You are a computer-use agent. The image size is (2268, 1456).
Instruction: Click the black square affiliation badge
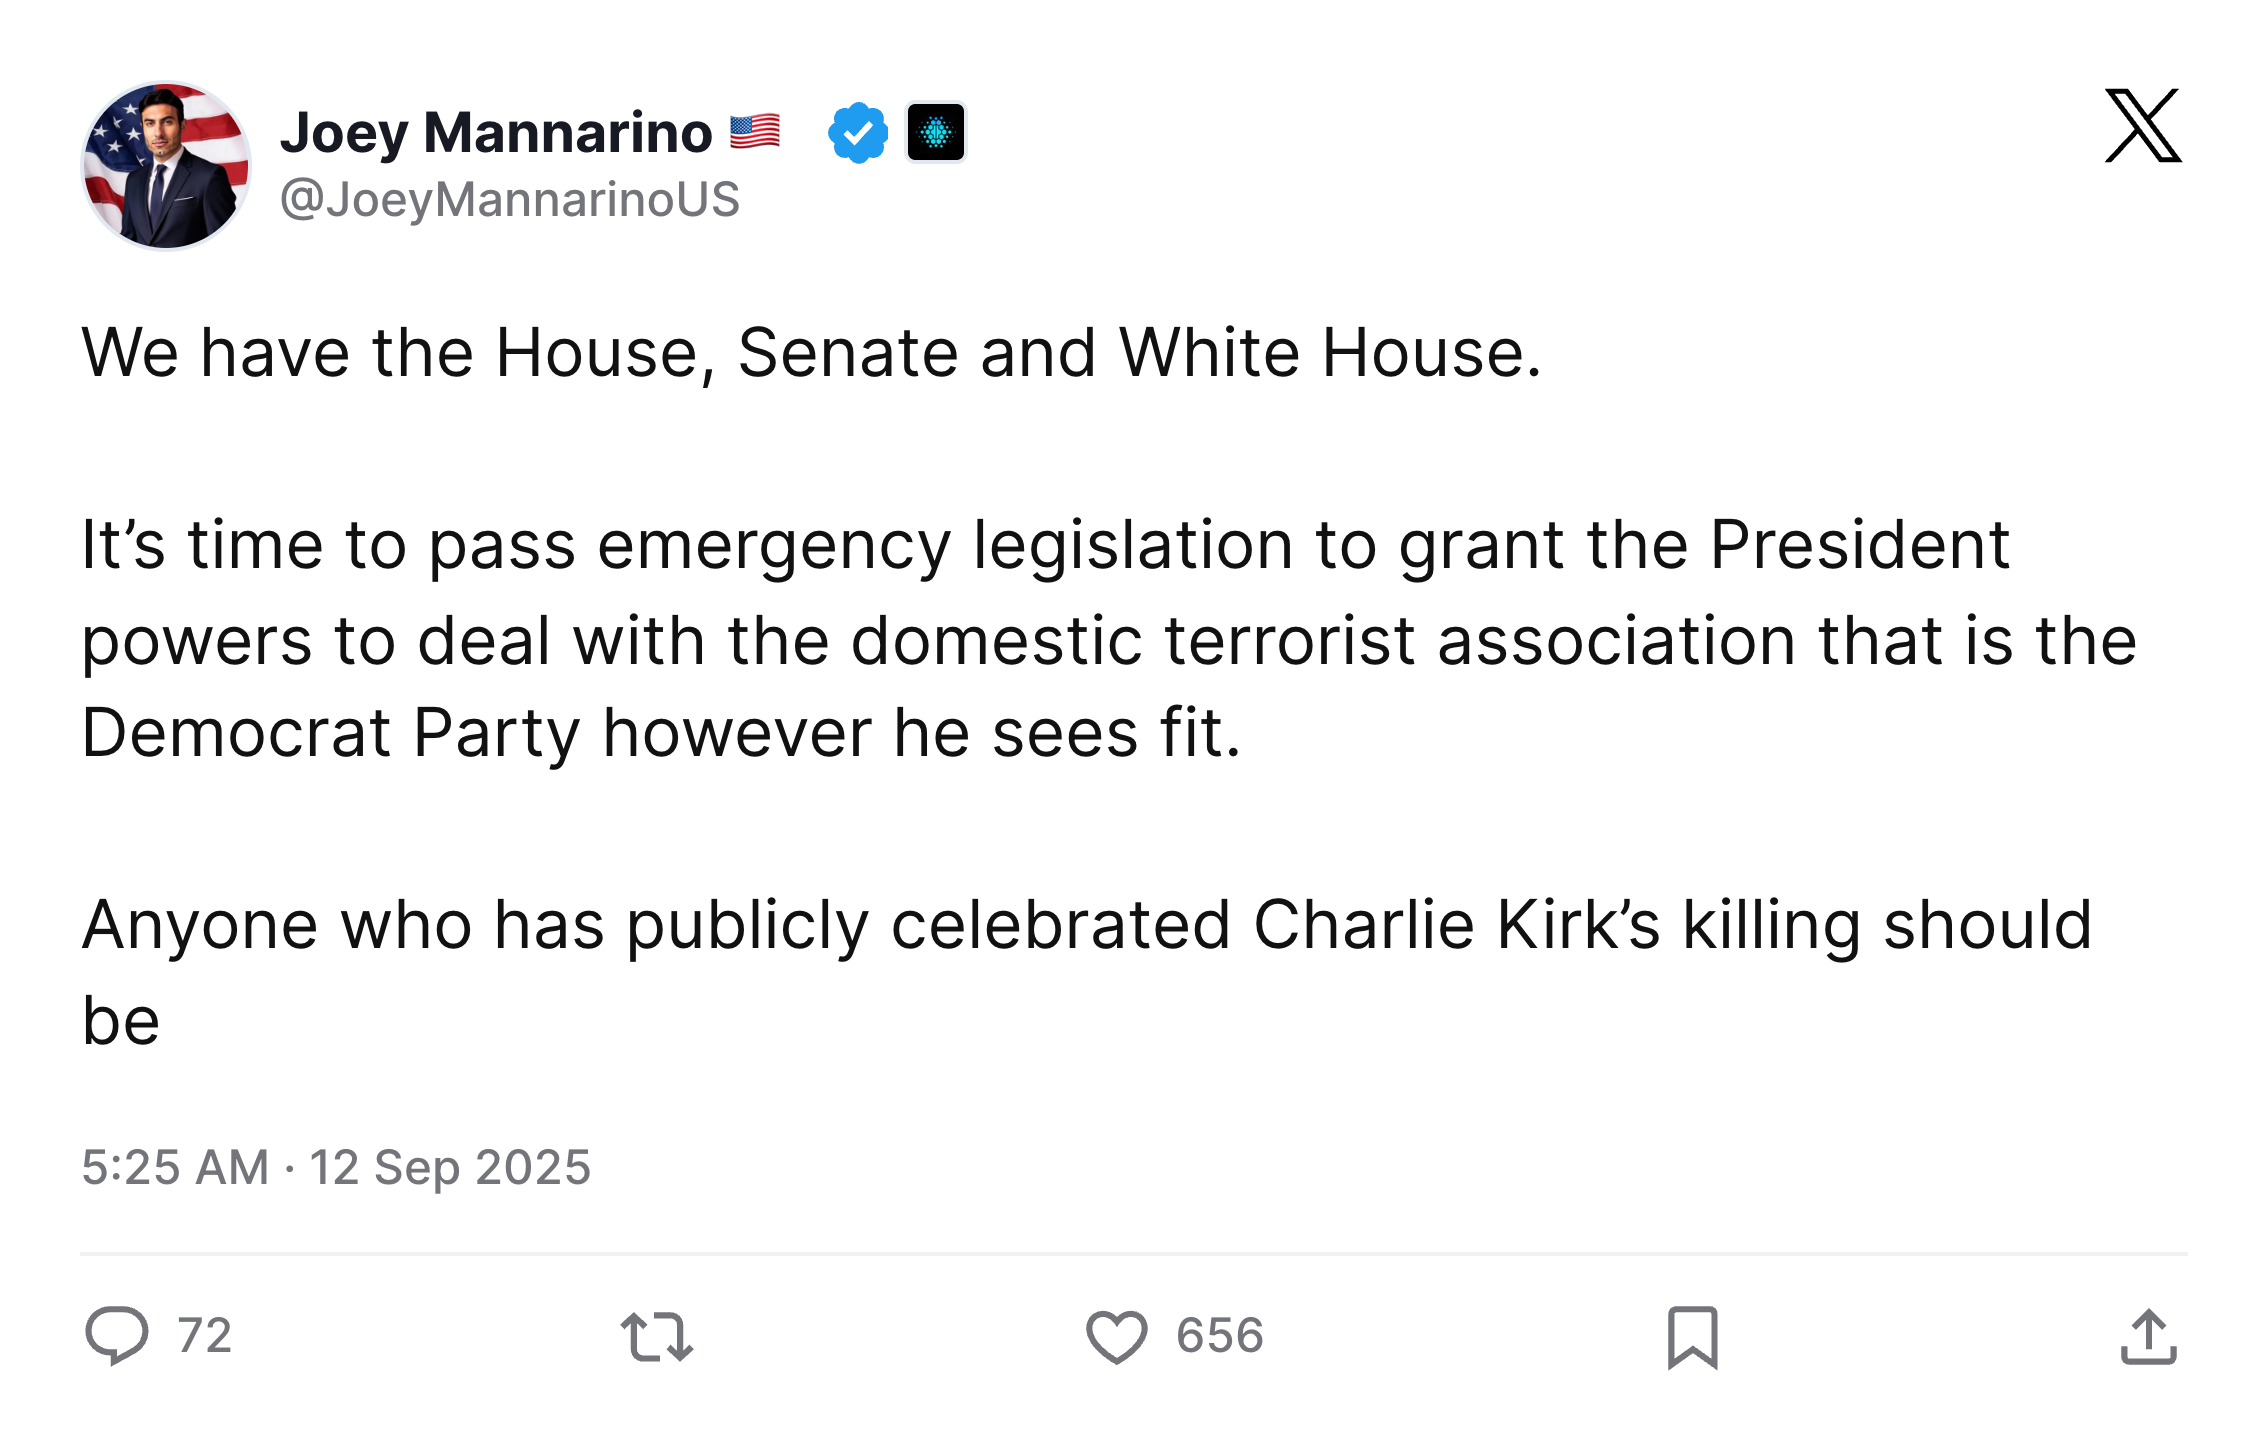[x=935, y=132]
